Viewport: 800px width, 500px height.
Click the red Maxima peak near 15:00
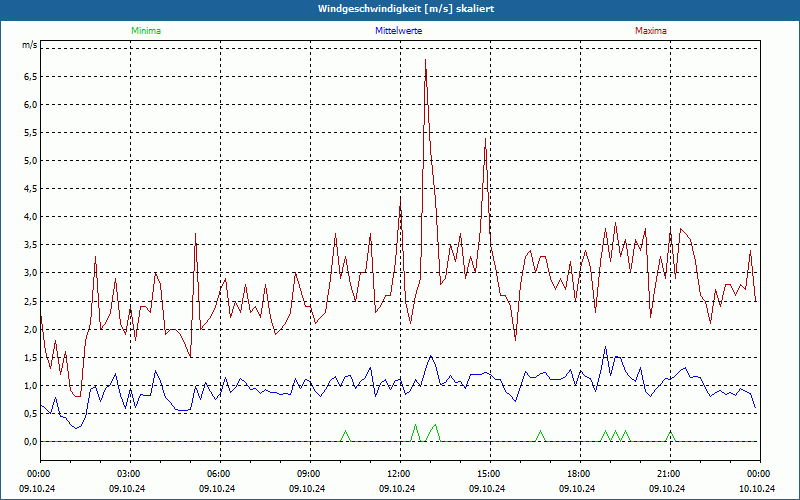coord(485,139)
